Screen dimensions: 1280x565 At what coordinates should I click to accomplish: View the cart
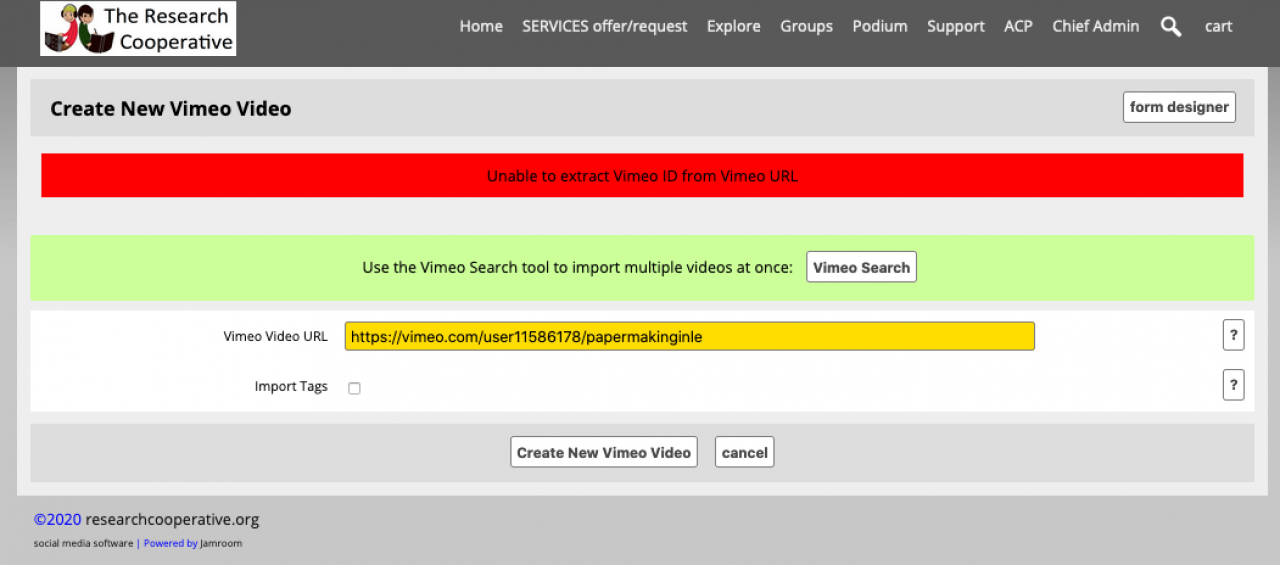(x=1218, y=27)
